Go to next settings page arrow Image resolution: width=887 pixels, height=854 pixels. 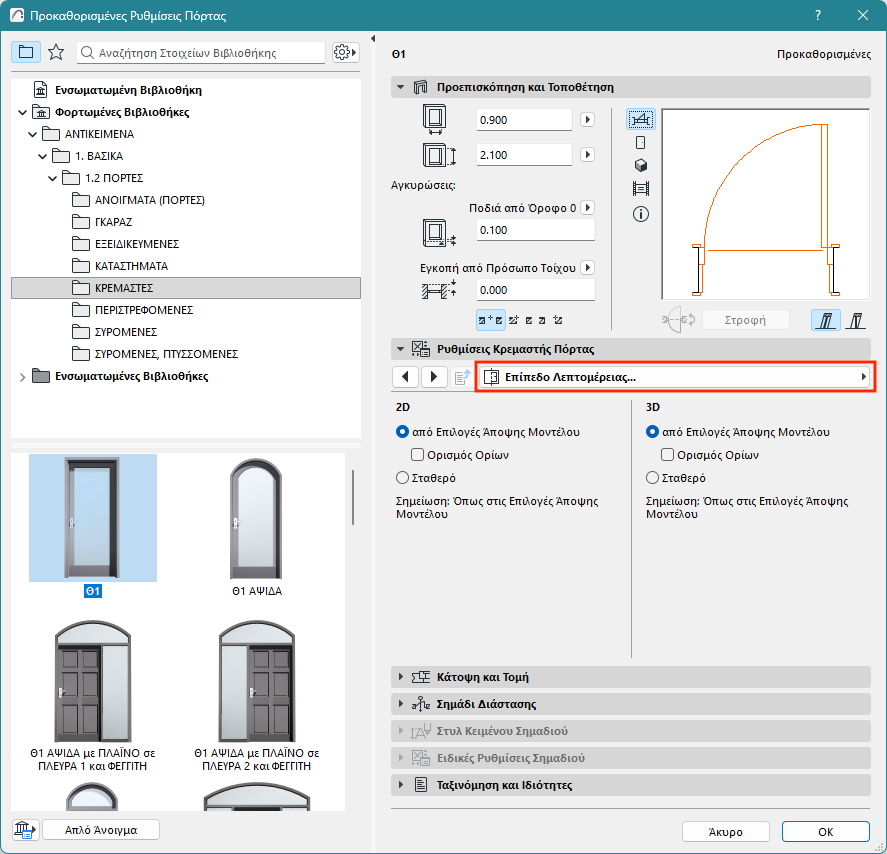point(434,377)
